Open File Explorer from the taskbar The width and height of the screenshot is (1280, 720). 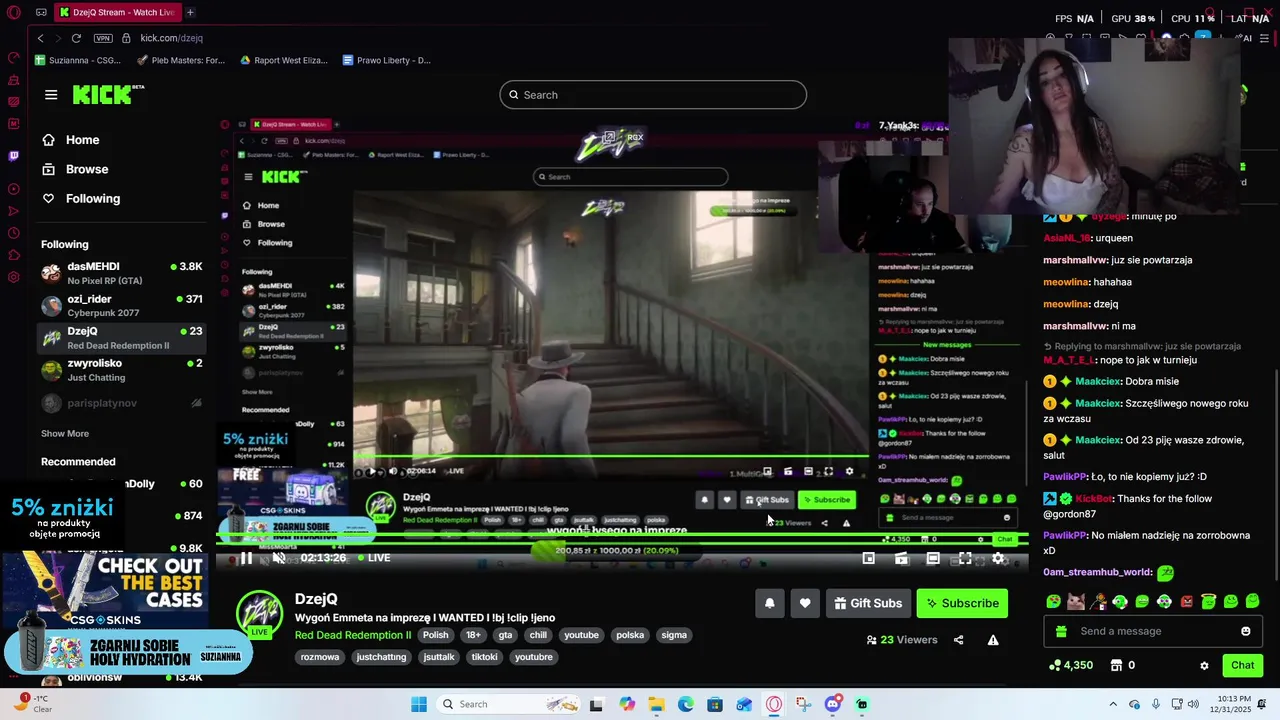(656, 704)
